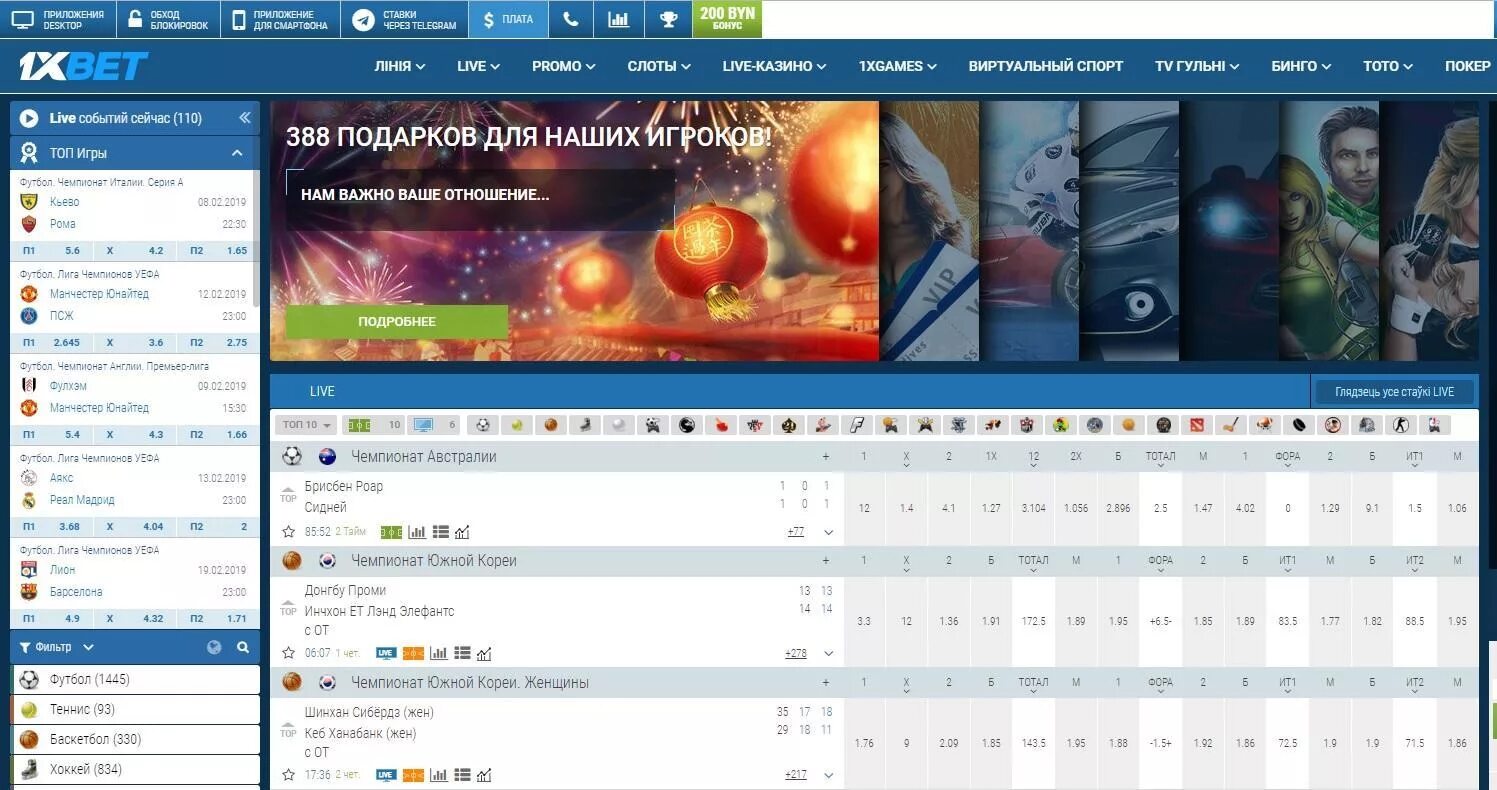
Task: Click the ПОДРОБНЕЕ banner button
Action: click(397, 322)
